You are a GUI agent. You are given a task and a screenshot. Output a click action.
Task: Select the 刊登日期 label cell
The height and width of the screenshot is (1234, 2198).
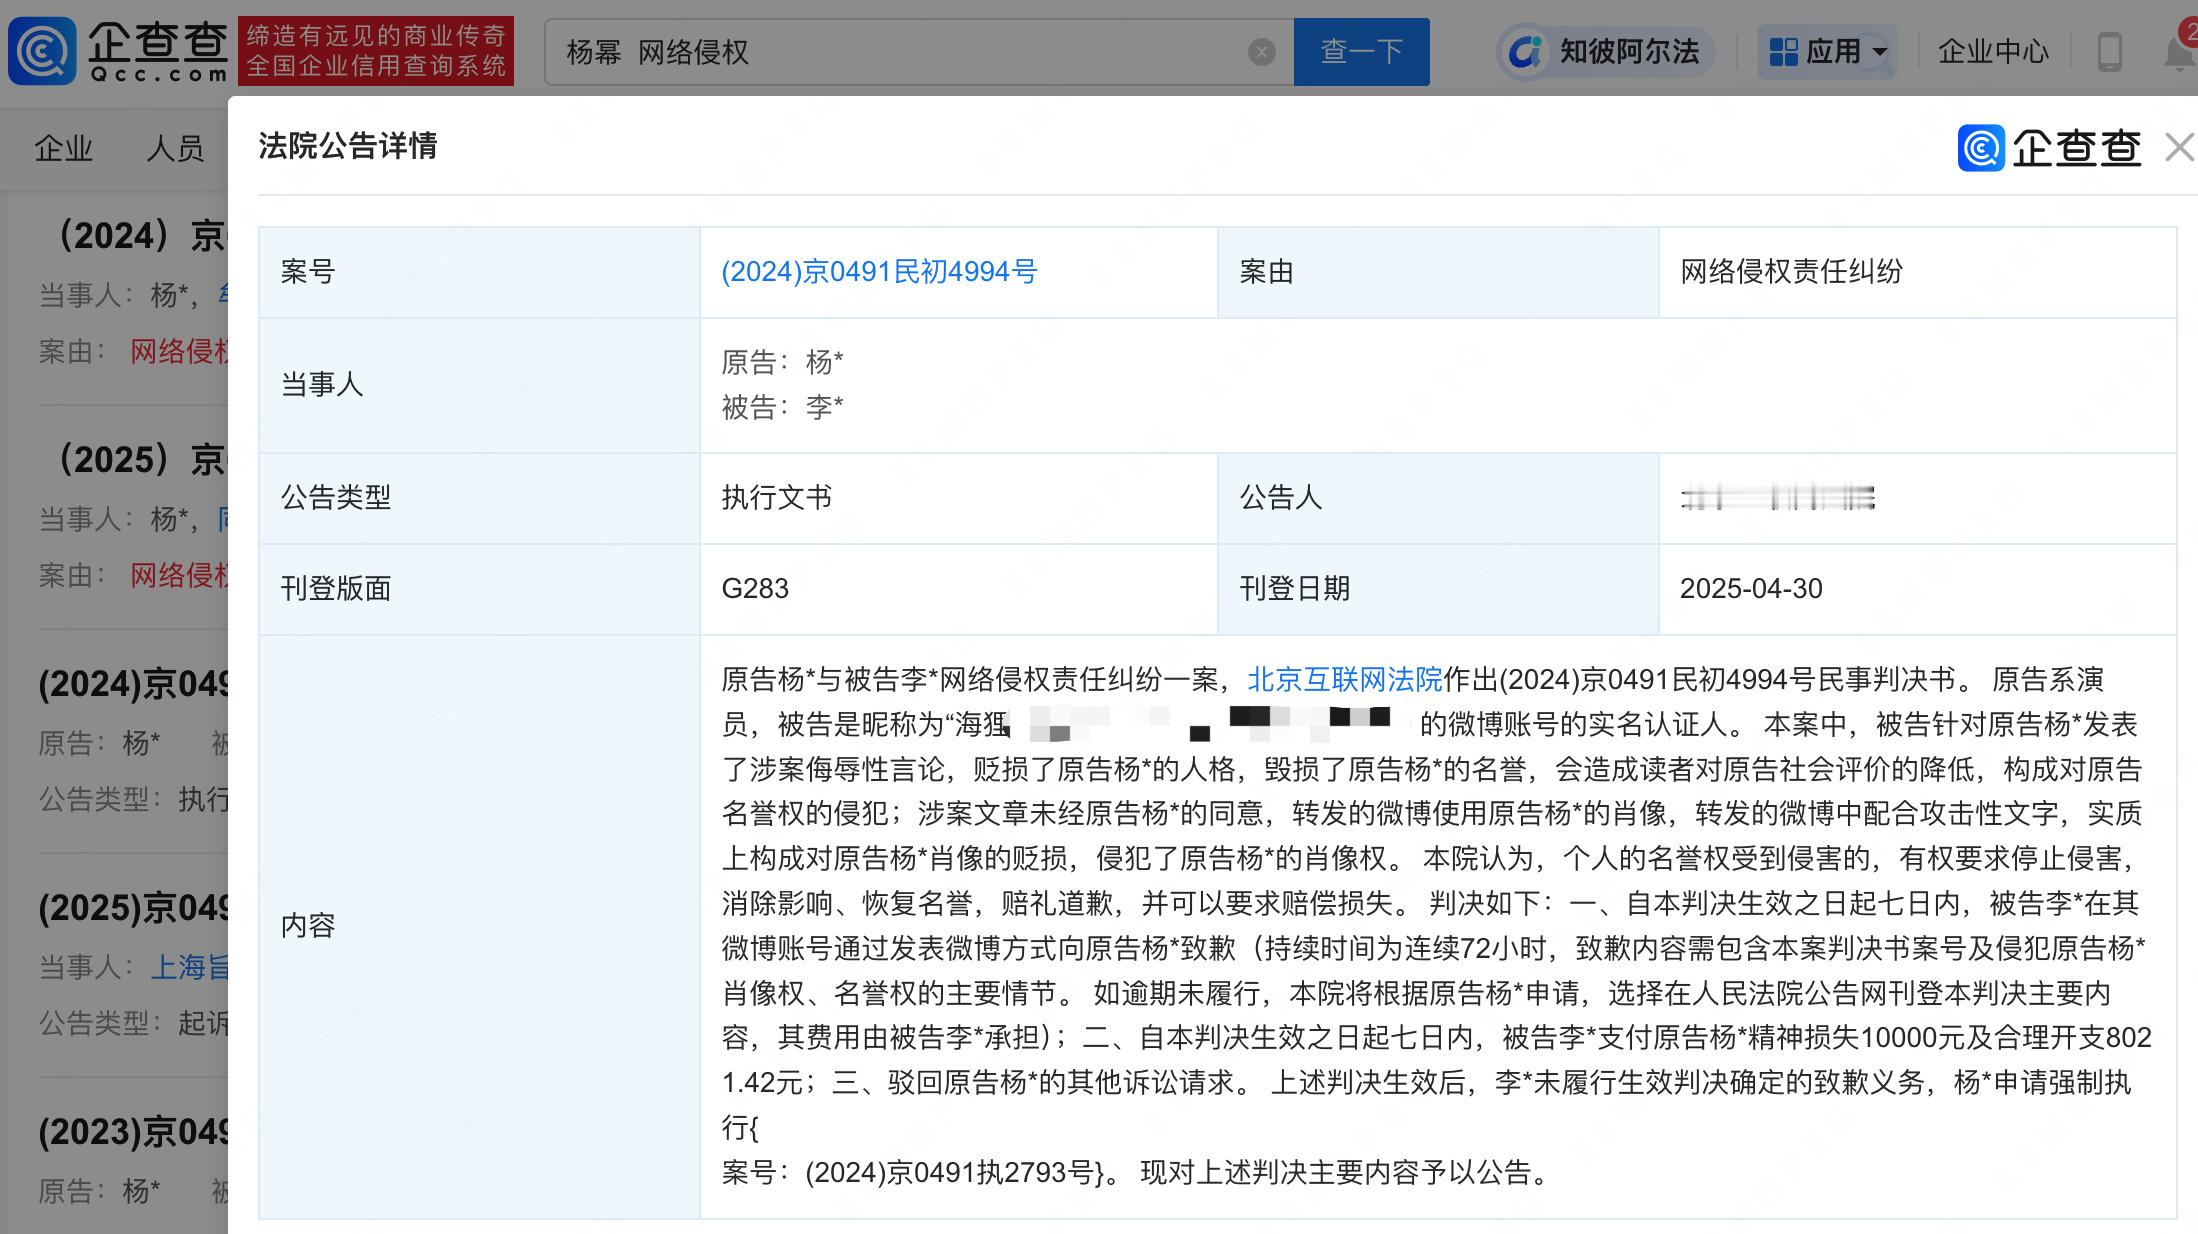[x=1438, y=589]
